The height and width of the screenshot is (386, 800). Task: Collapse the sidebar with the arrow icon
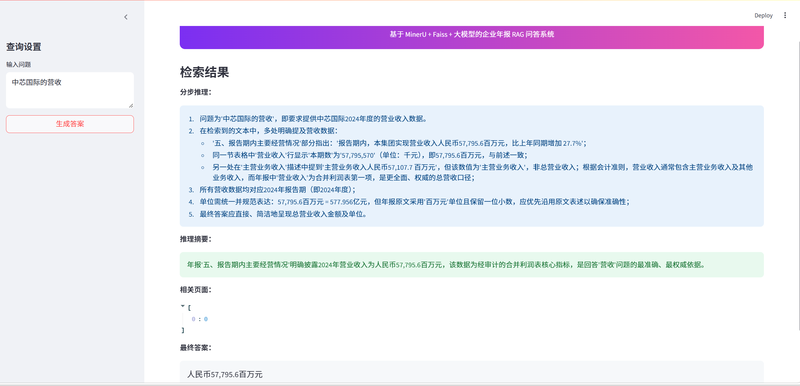coord(126,17)
